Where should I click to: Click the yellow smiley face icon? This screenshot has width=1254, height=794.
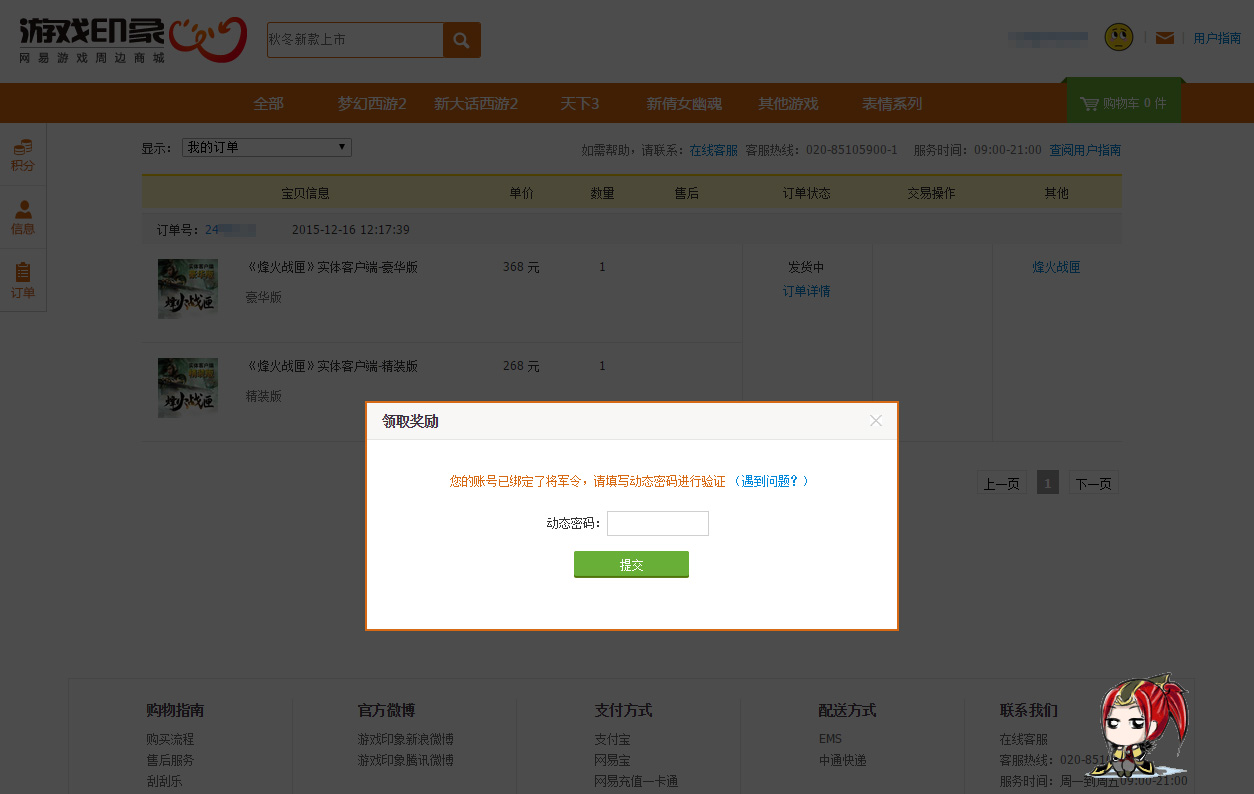click(1118, 38)
